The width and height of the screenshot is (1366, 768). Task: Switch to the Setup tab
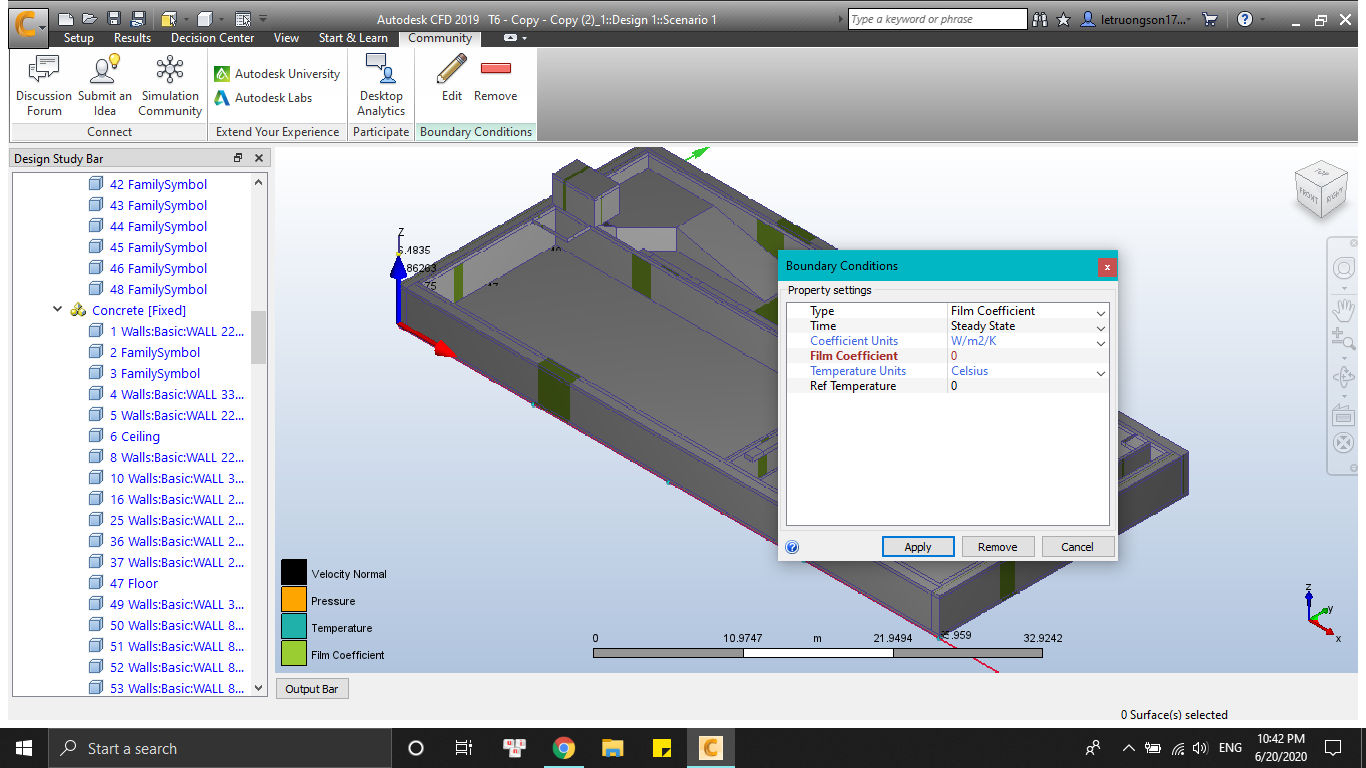coord(78,37)
